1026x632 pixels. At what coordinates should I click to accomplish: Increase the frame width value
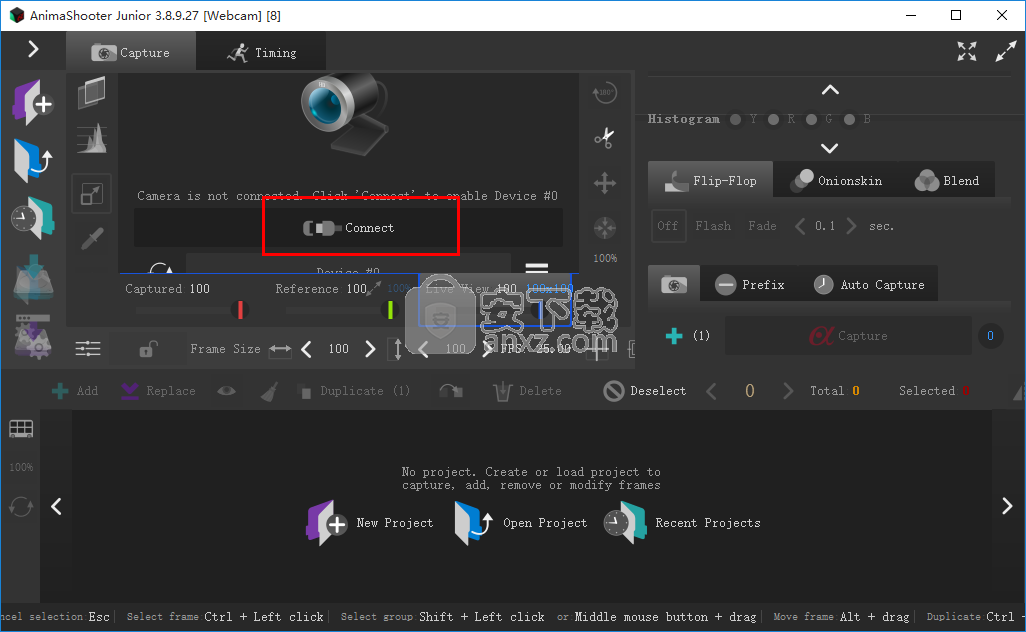(370, 349)
